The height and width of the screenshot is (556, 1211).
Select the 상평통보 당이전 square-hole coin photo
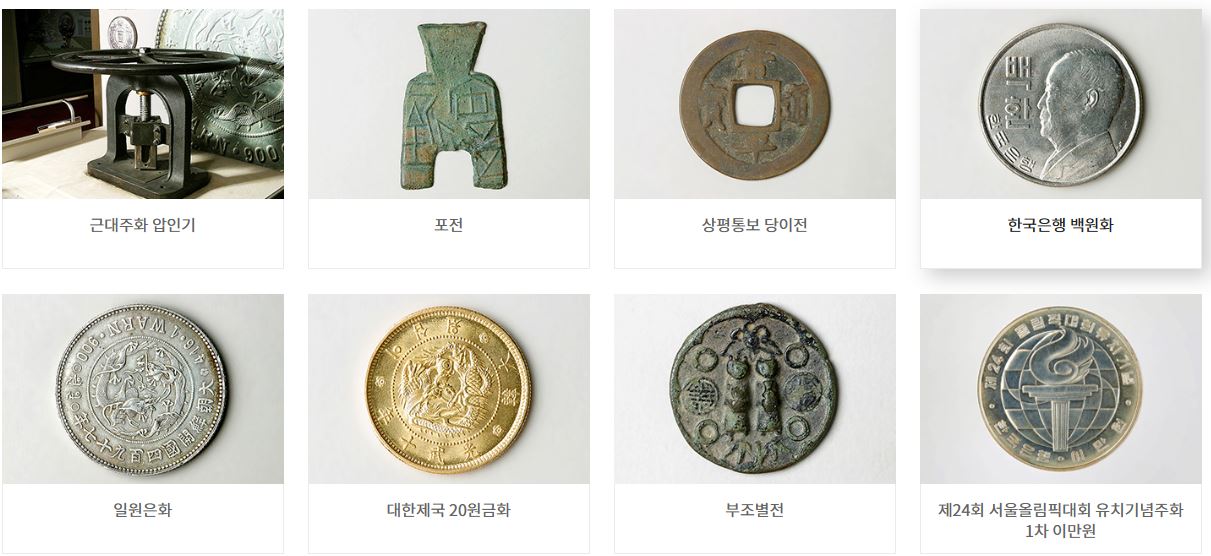(755, 104)
